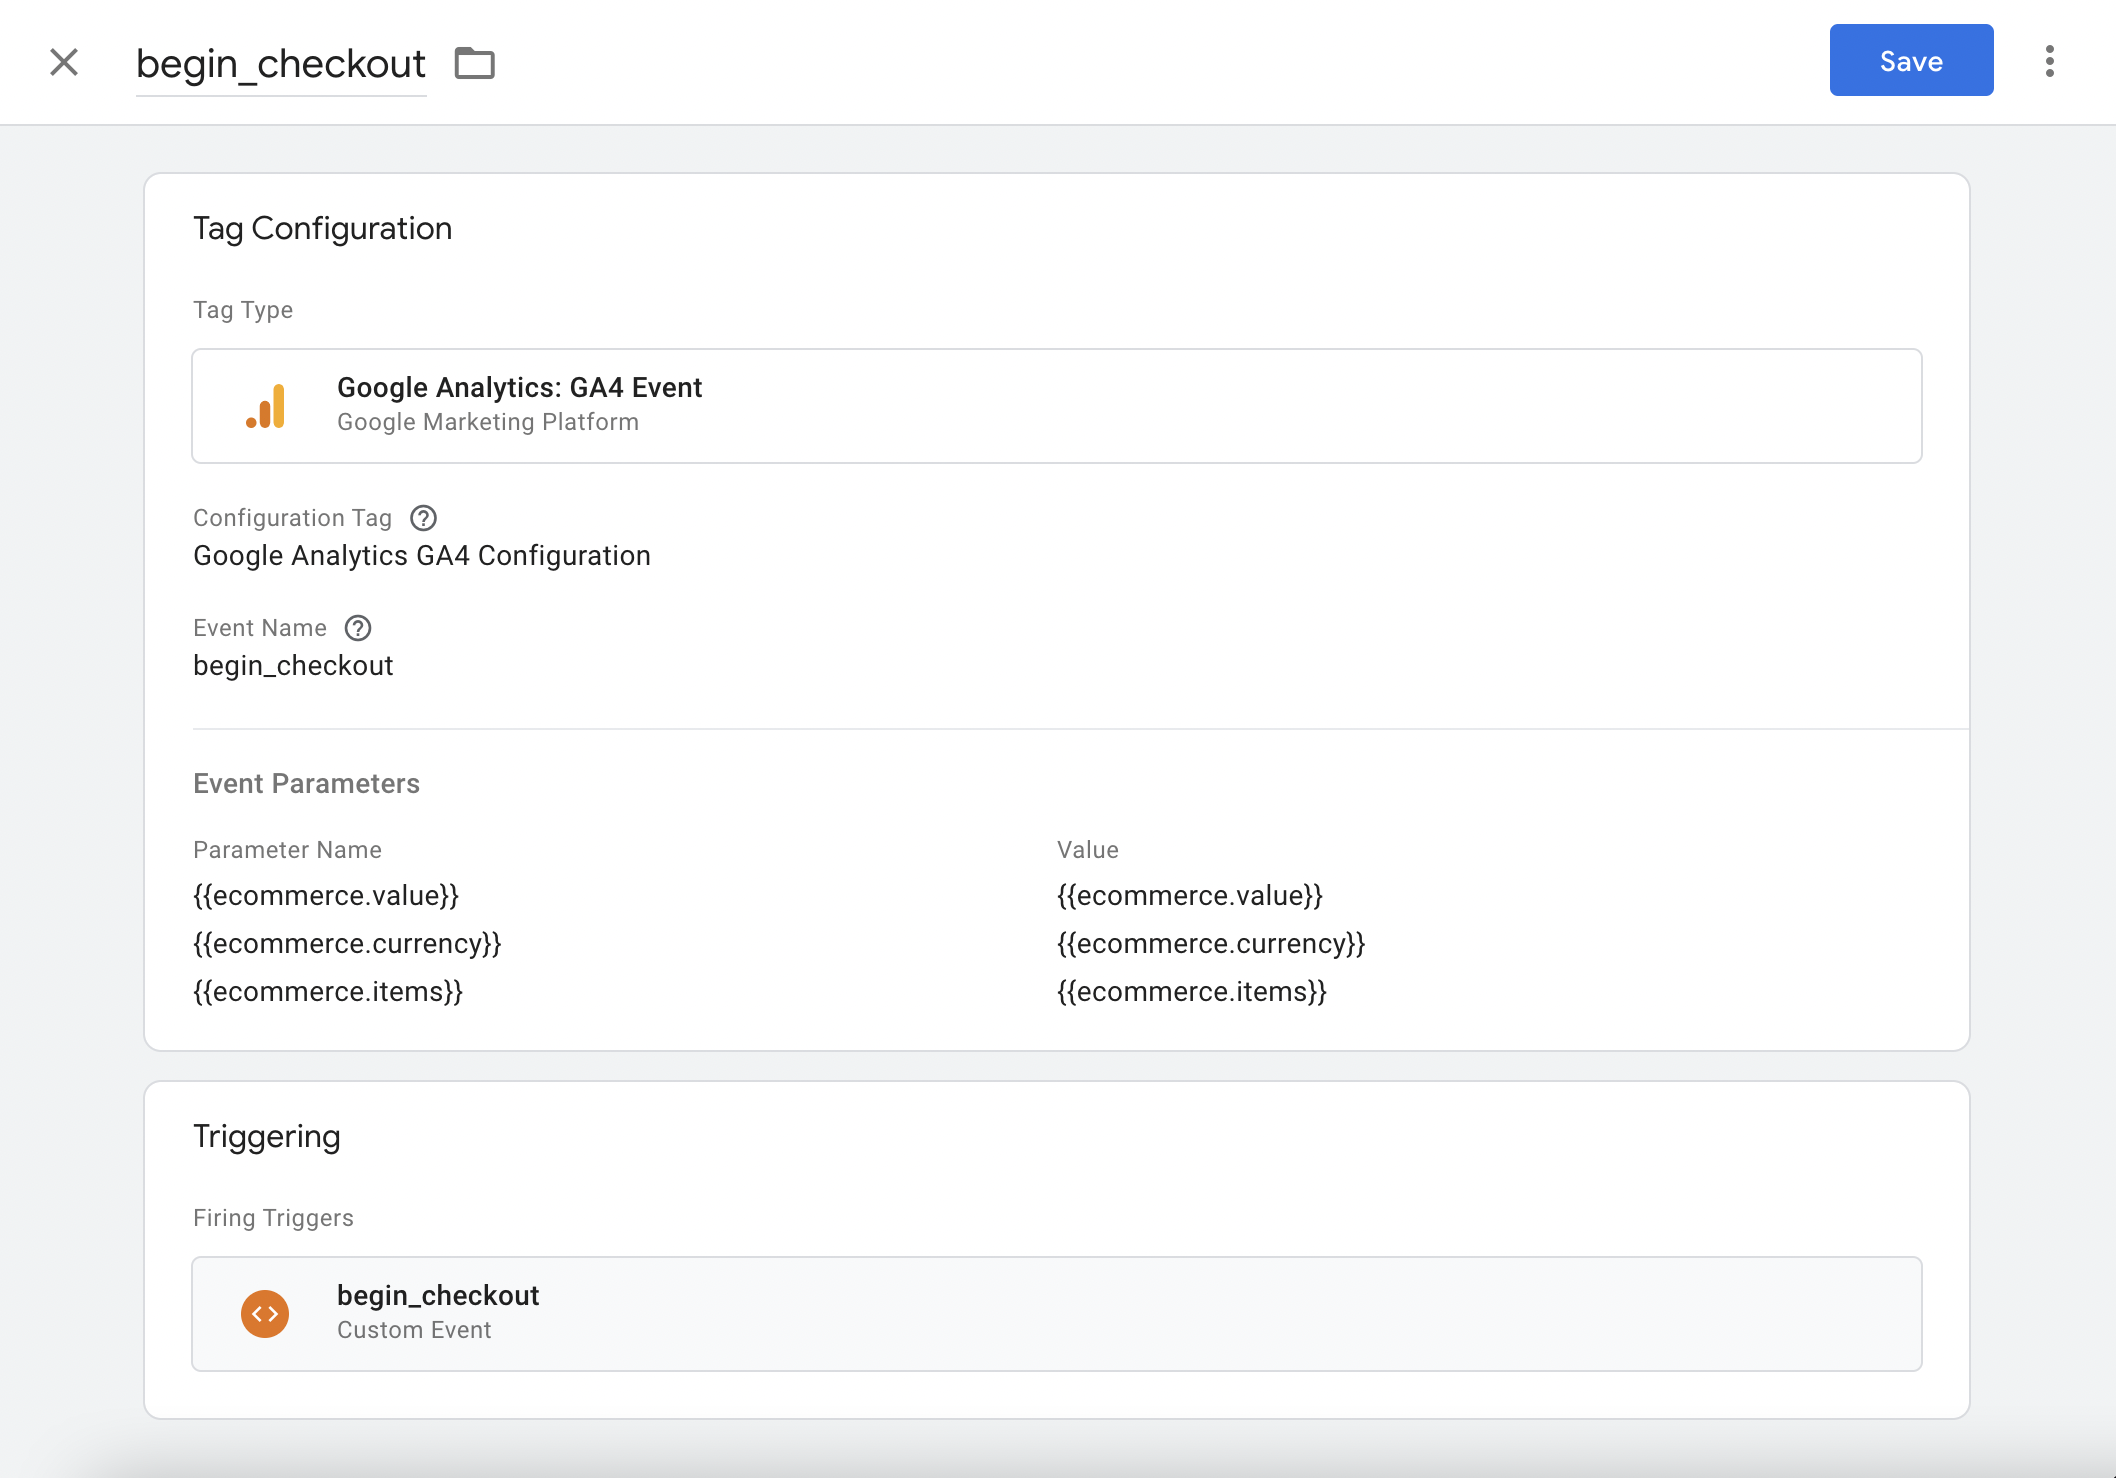Click the begin_checkout event name value
The image size is (2116, 1478).
pyautogui.click(x=293, y=666)
